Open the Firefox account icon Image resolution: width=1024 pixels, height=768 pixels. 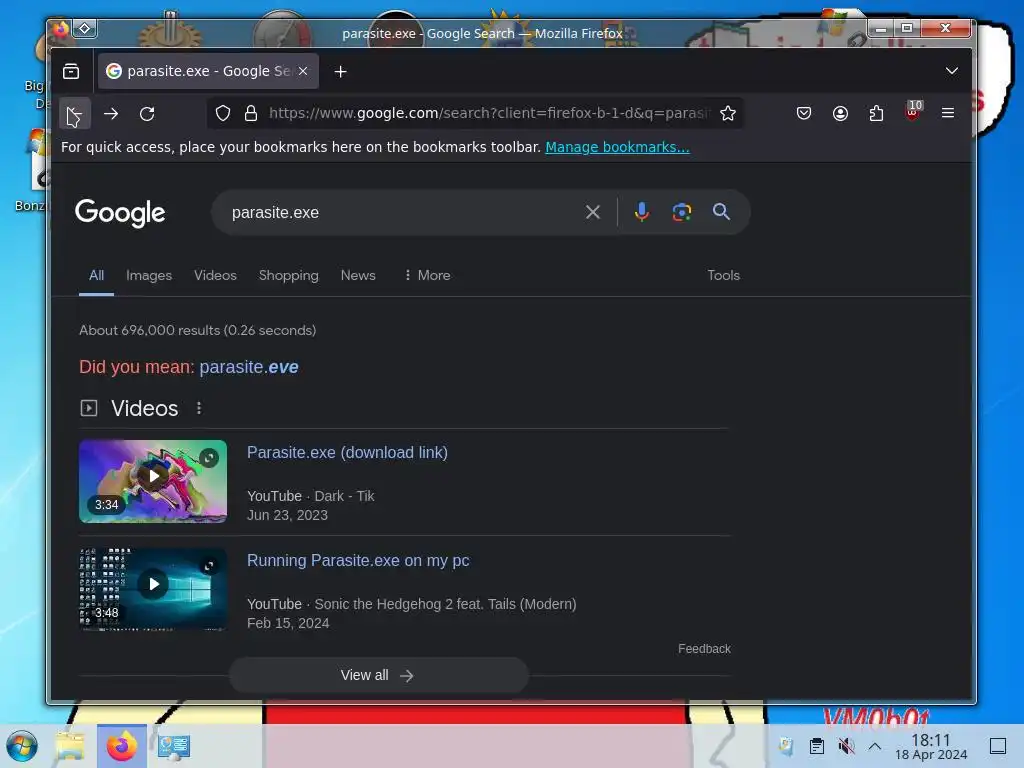[x=840, y=114]
